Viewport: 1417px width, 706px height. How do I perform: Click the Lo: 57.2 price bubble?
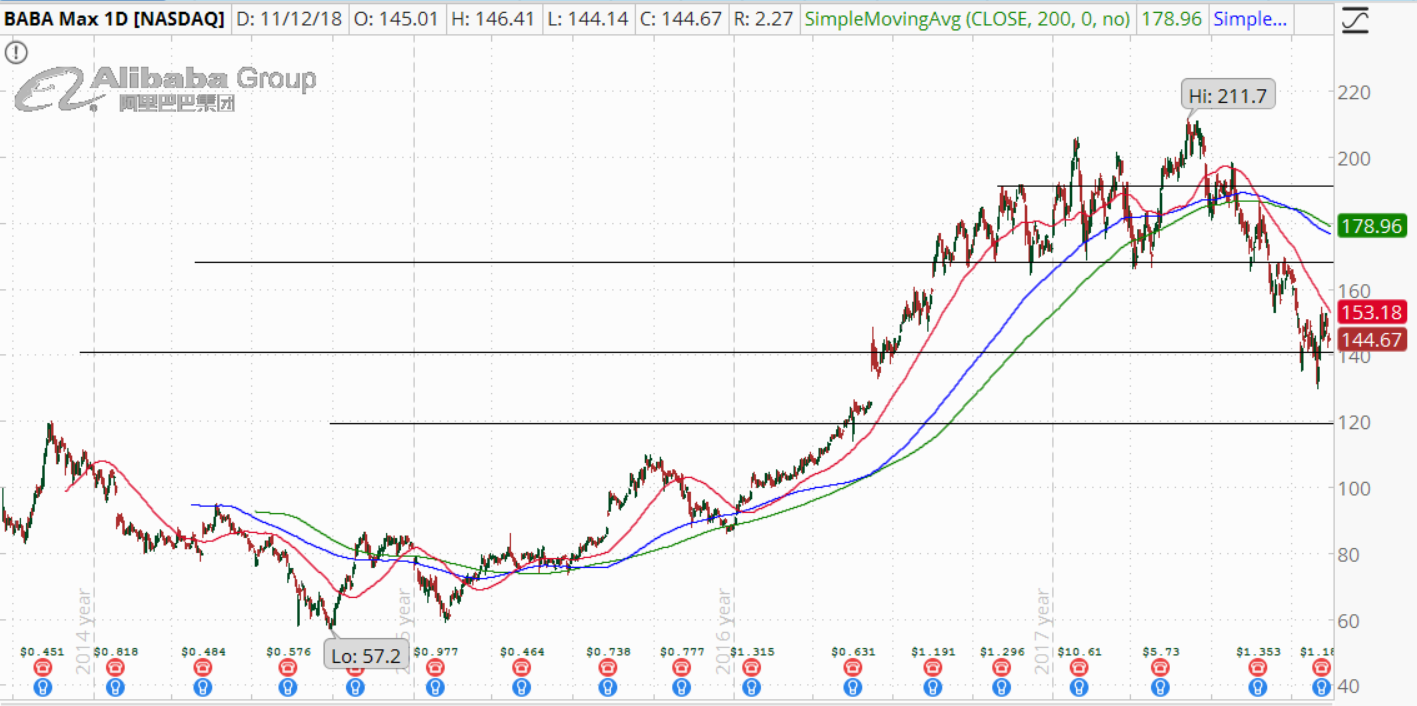368,657
